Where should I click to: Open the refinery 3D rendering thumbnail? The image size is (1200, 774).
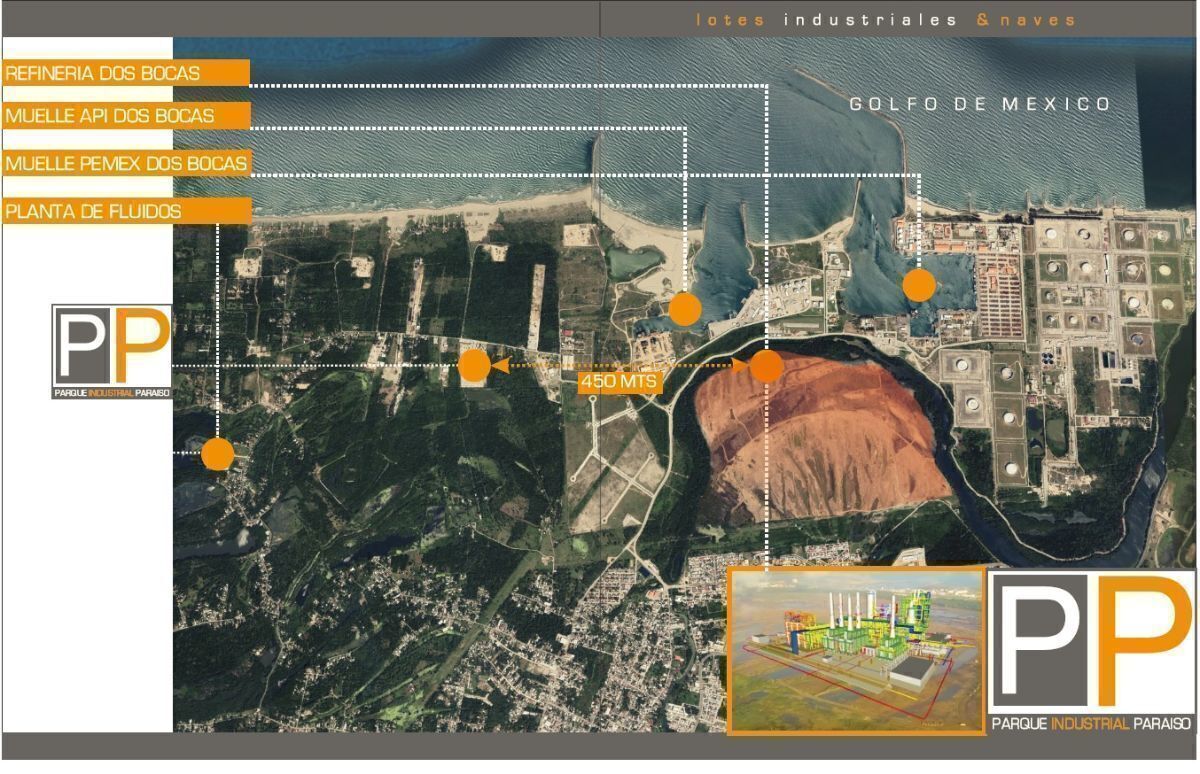coord(855,650)
